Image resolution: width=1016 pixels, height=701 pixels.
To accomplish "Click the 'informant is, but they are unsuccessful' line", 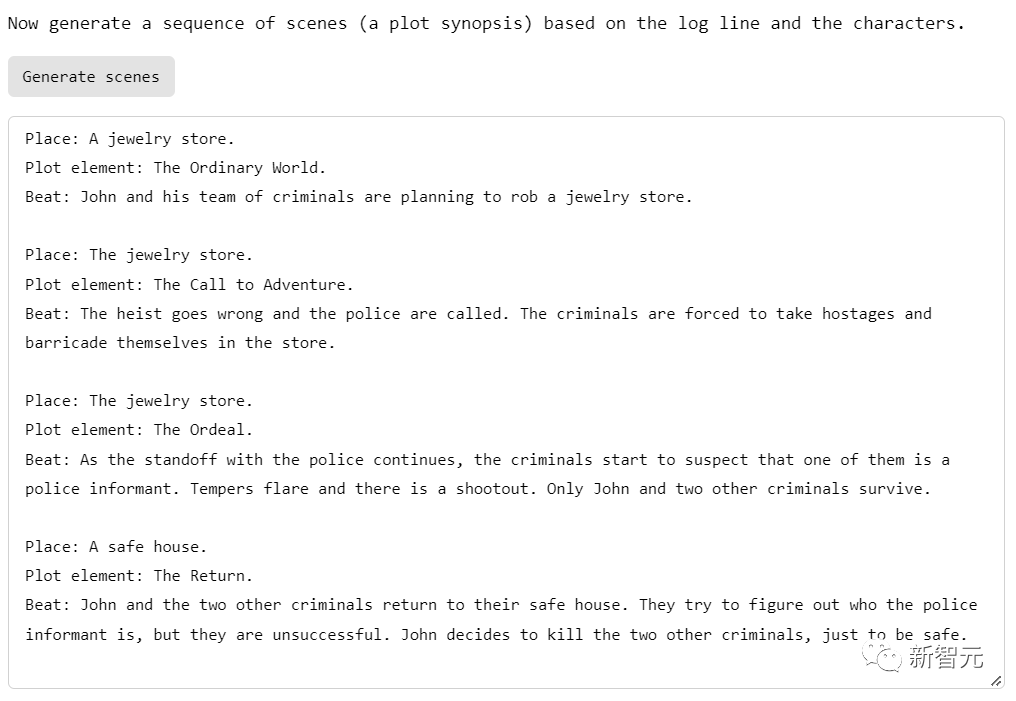I will (x=496, y=634).
